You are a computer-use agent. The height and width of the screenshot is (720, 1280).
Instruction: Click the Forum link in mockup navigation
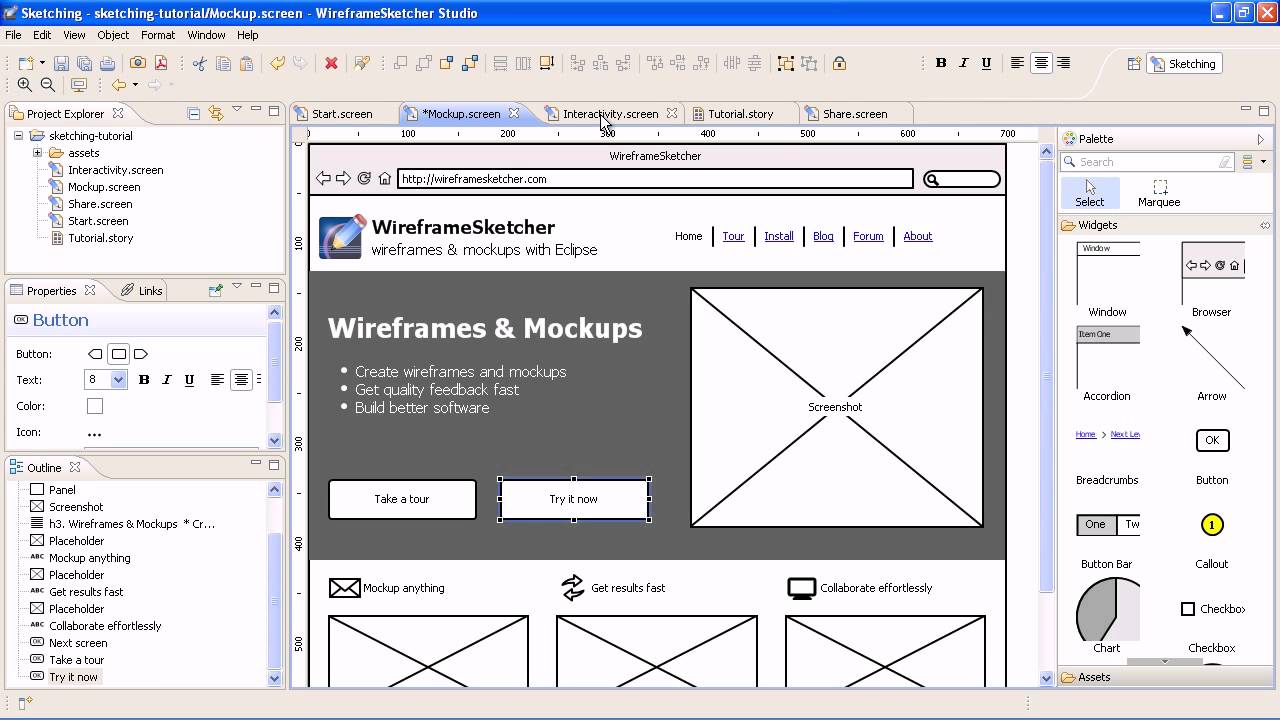click(868, 236)
